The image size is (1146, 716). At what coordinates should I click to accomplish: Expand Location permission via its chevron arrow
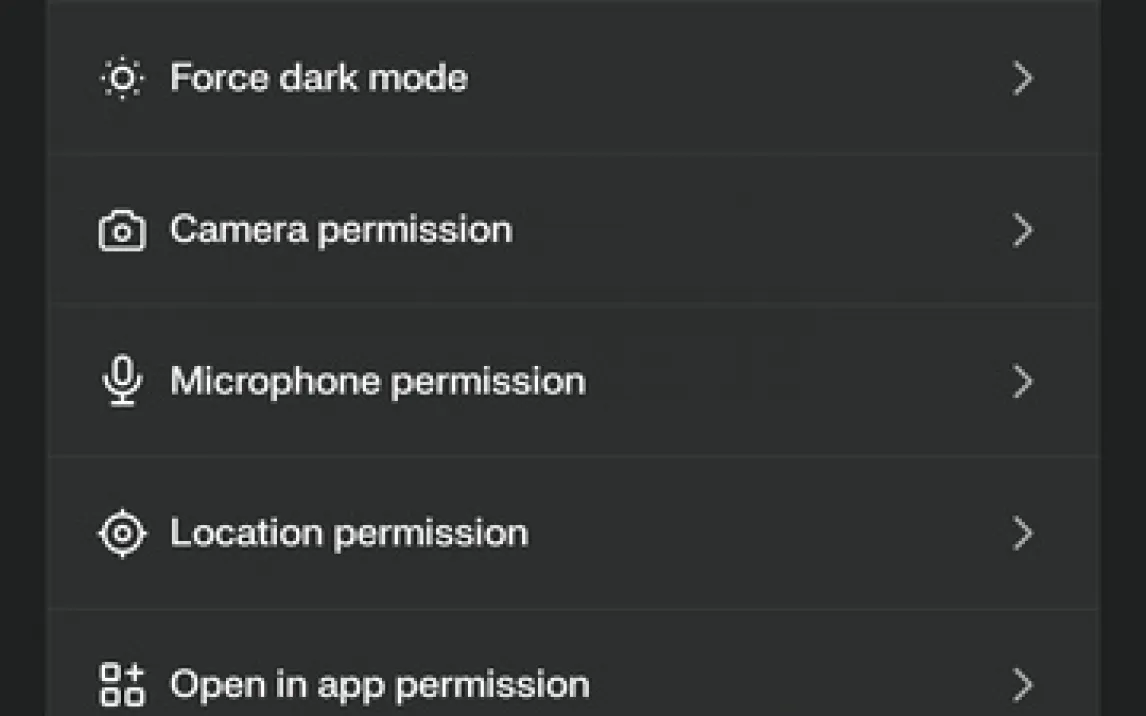1022,533
